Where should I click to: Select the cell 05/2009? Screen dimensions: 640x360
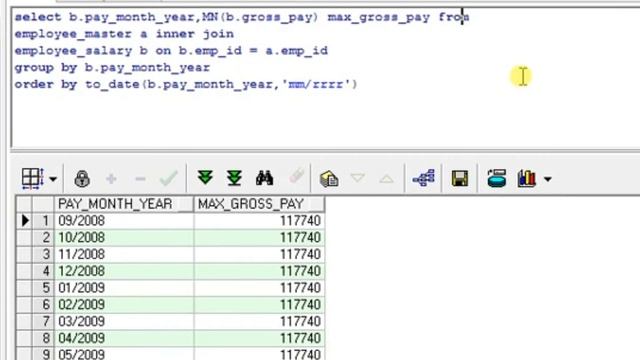pyautogui.click(x=124, y=353)
